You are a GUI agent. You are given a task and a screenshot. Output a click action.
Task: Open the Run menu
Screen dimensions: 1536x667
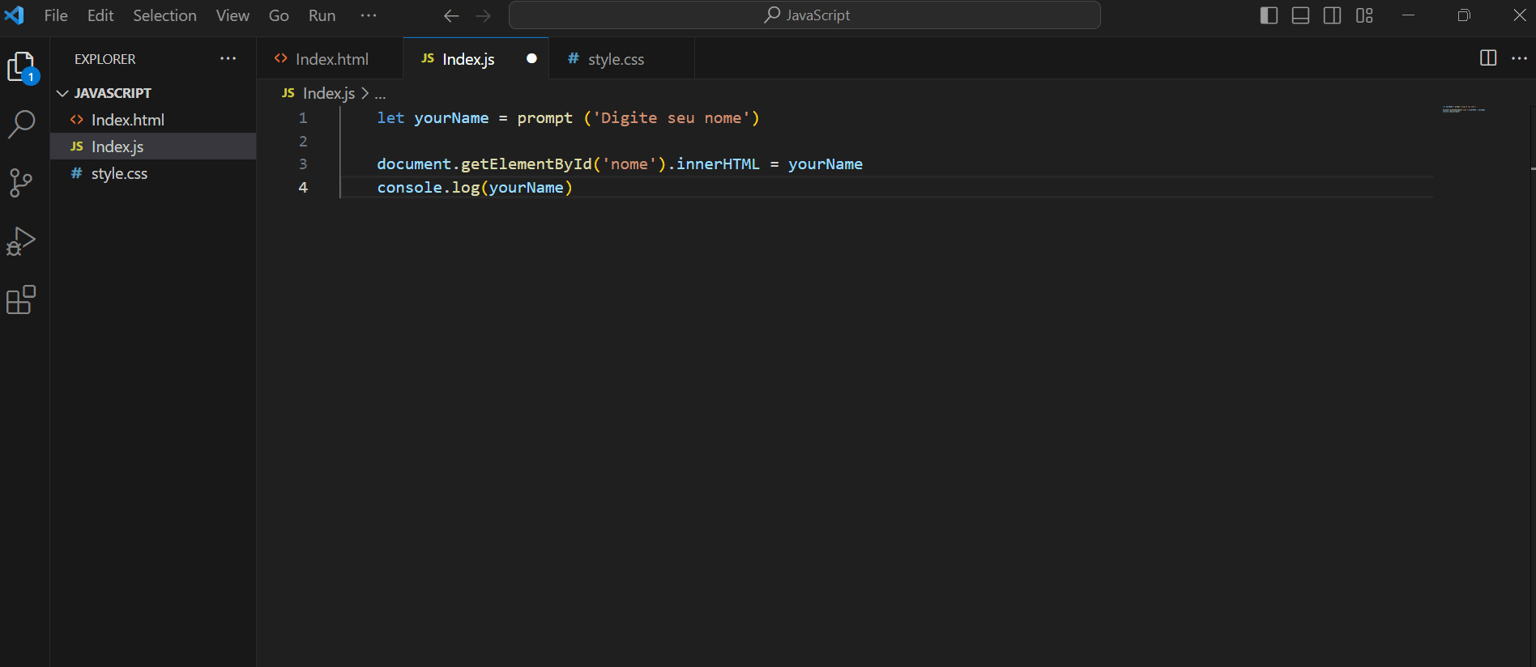pyautogui.click(x=322, y=16)
